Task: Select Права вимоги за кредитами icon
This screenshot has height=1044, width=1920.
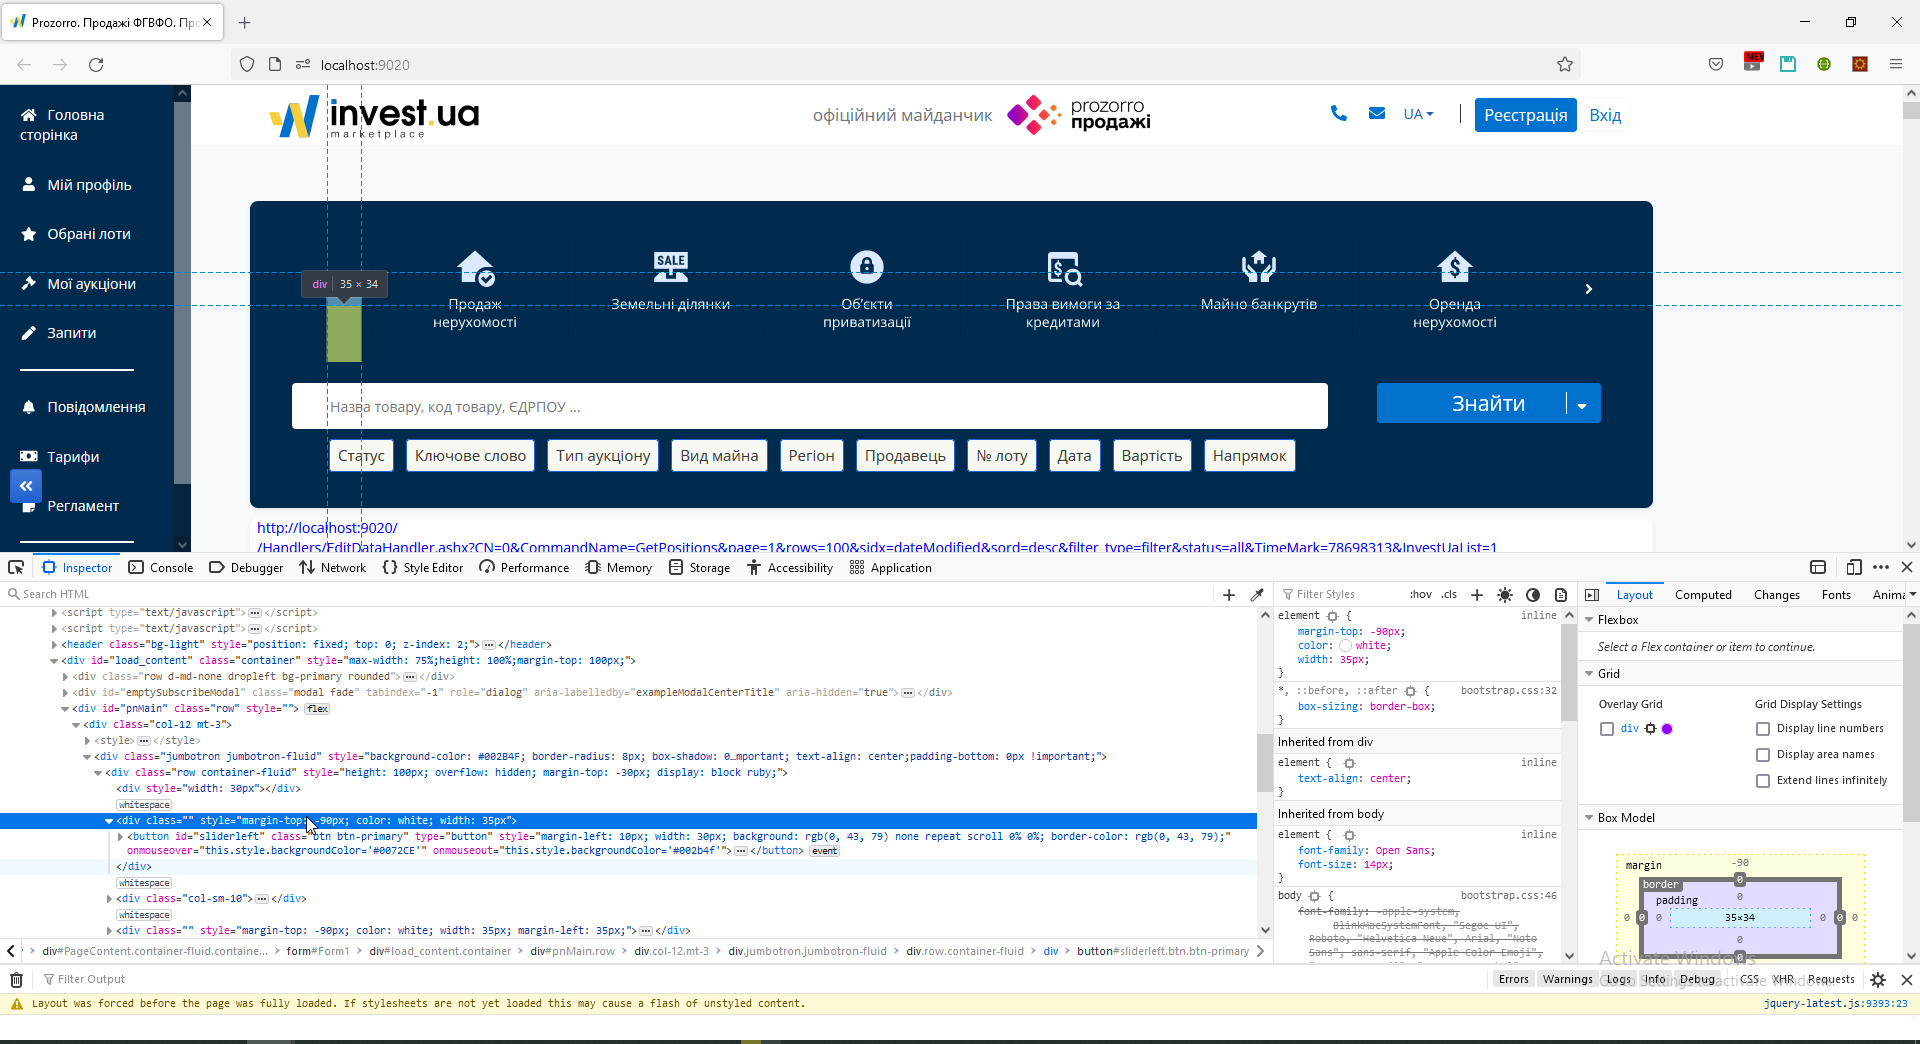Action: point(1064,268)
